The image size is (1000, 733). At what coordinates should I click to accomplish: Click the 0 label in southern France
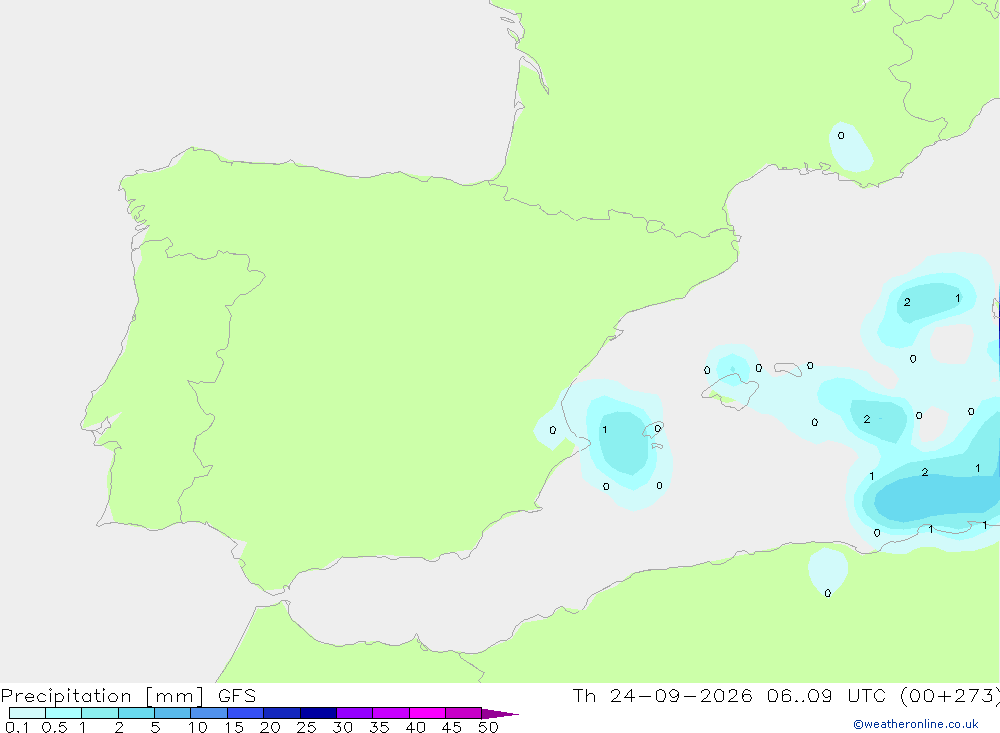coord(841,135)
